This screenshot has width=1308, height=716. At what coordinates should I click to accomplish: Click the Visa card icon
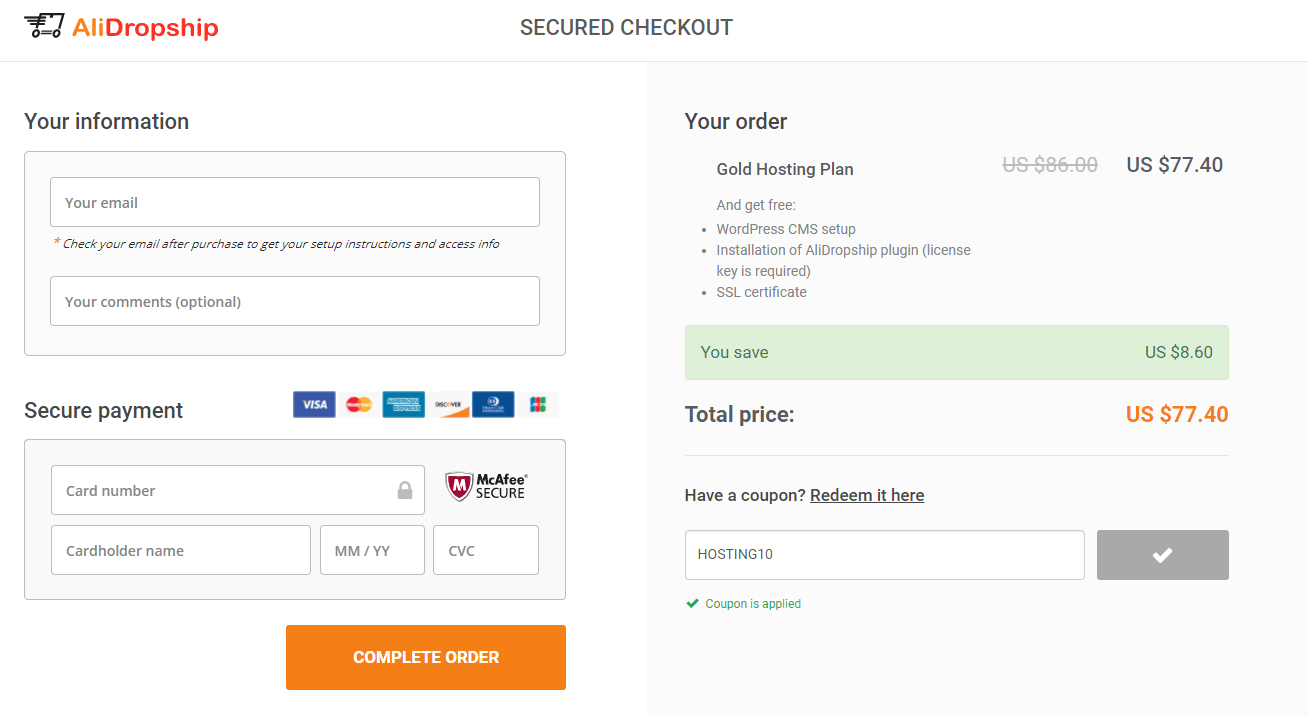click(314, 404)
